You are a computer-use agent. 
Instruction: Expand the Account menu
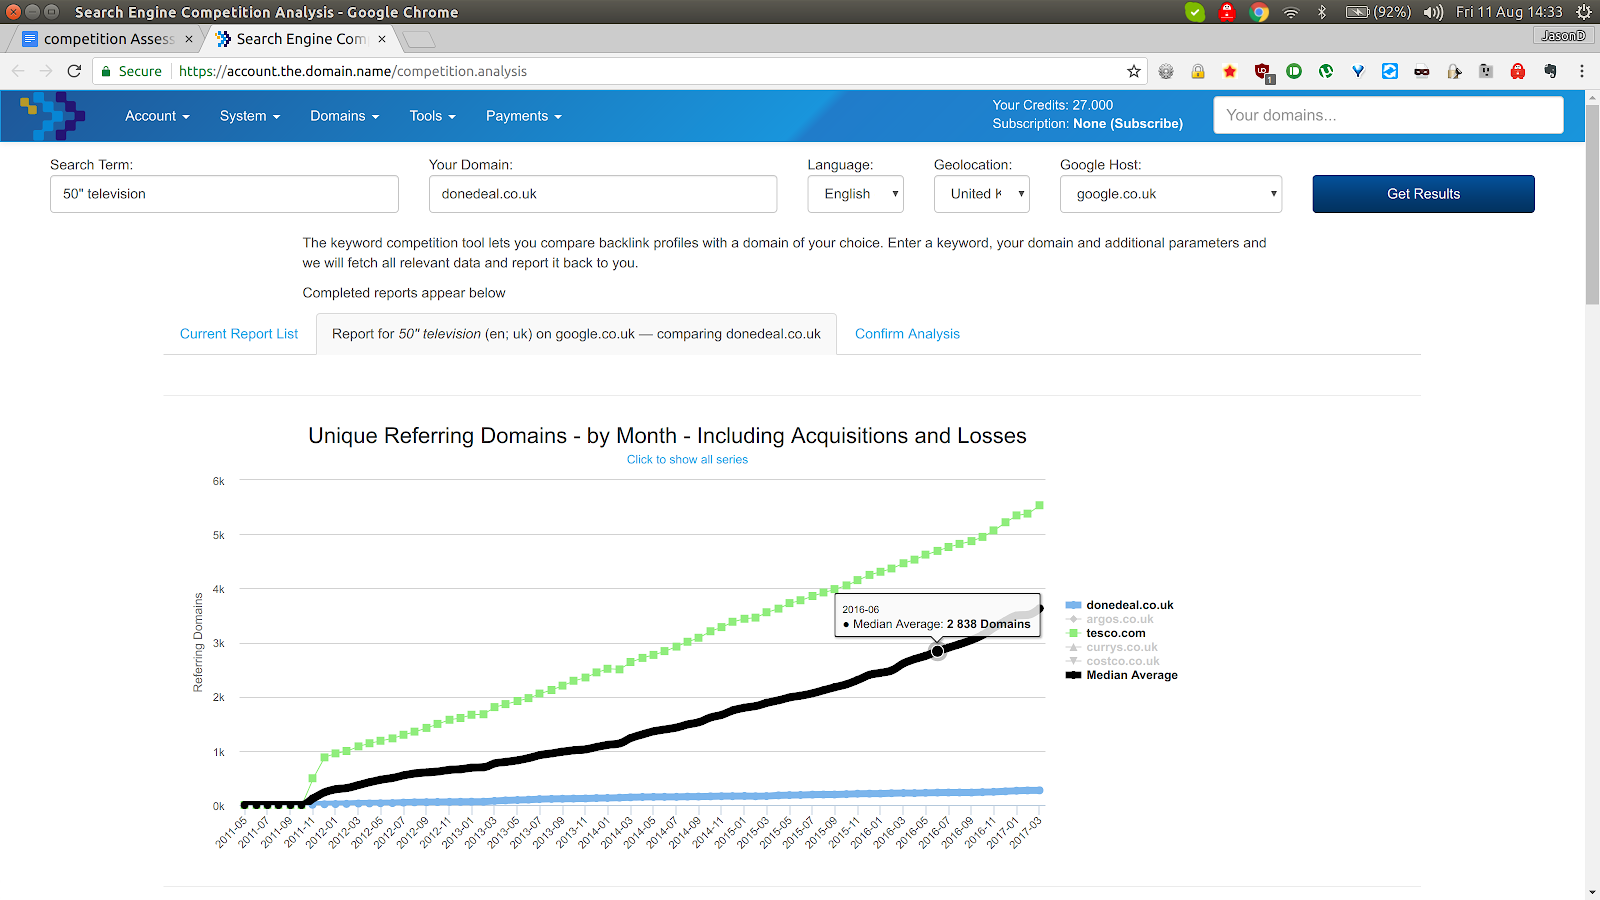pos(157,116)
